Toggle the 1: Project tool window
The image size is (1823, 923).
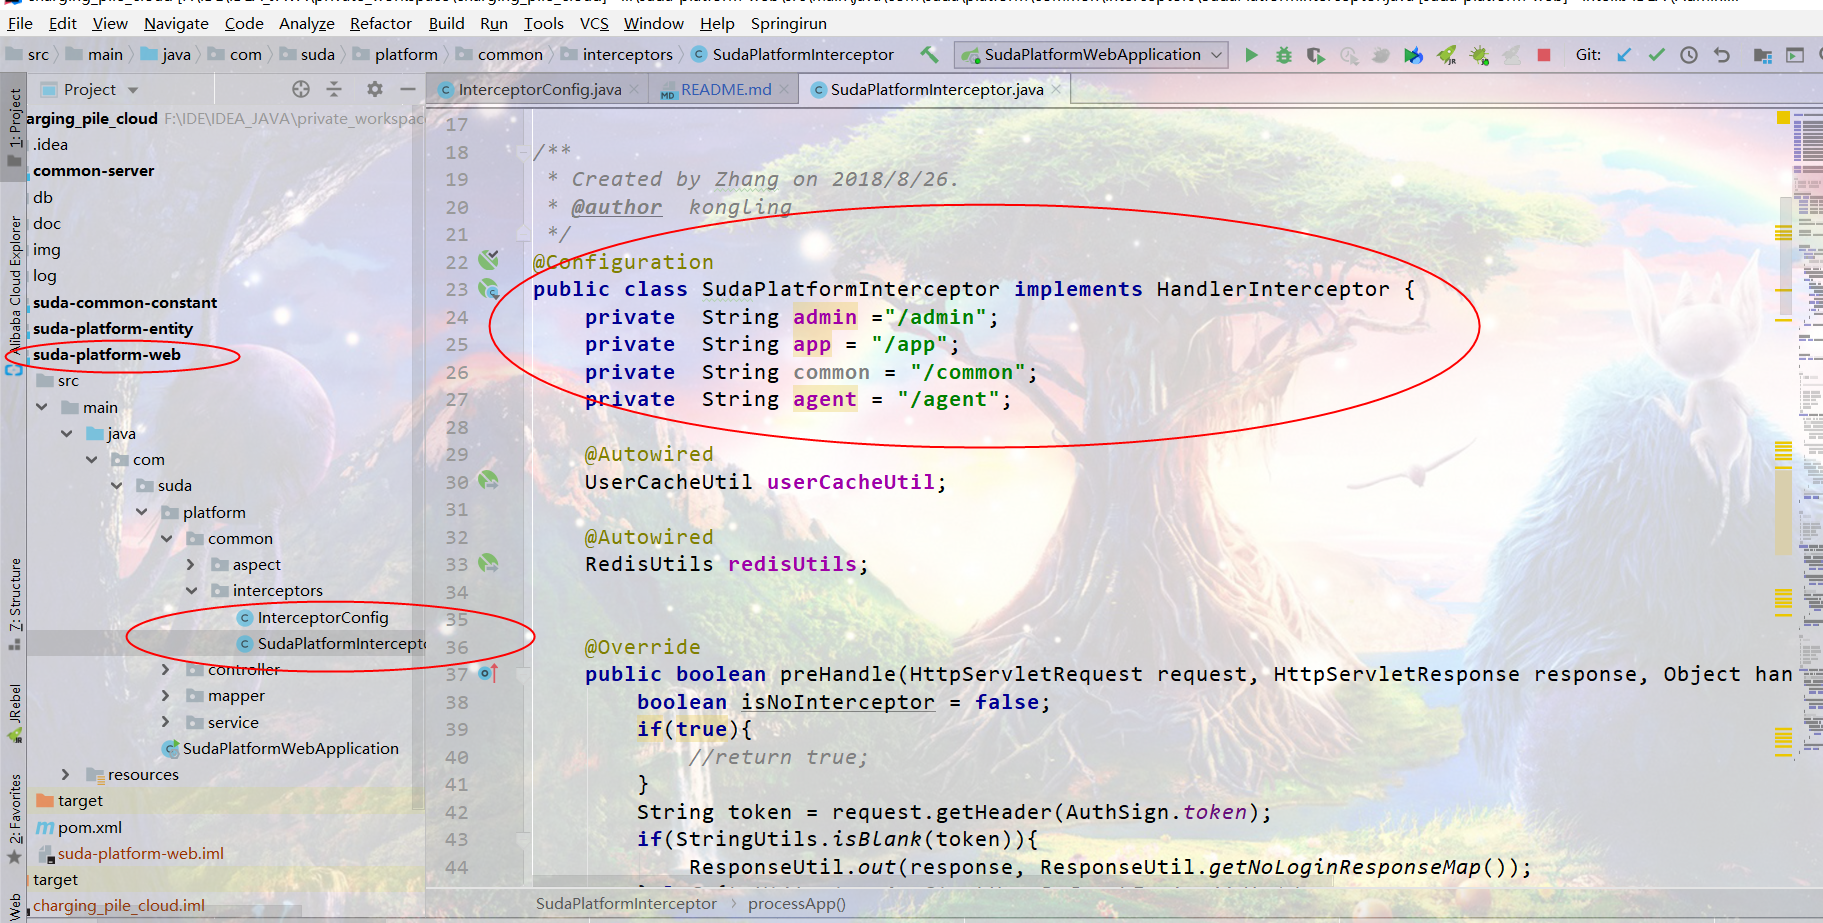tap(14, 125)
